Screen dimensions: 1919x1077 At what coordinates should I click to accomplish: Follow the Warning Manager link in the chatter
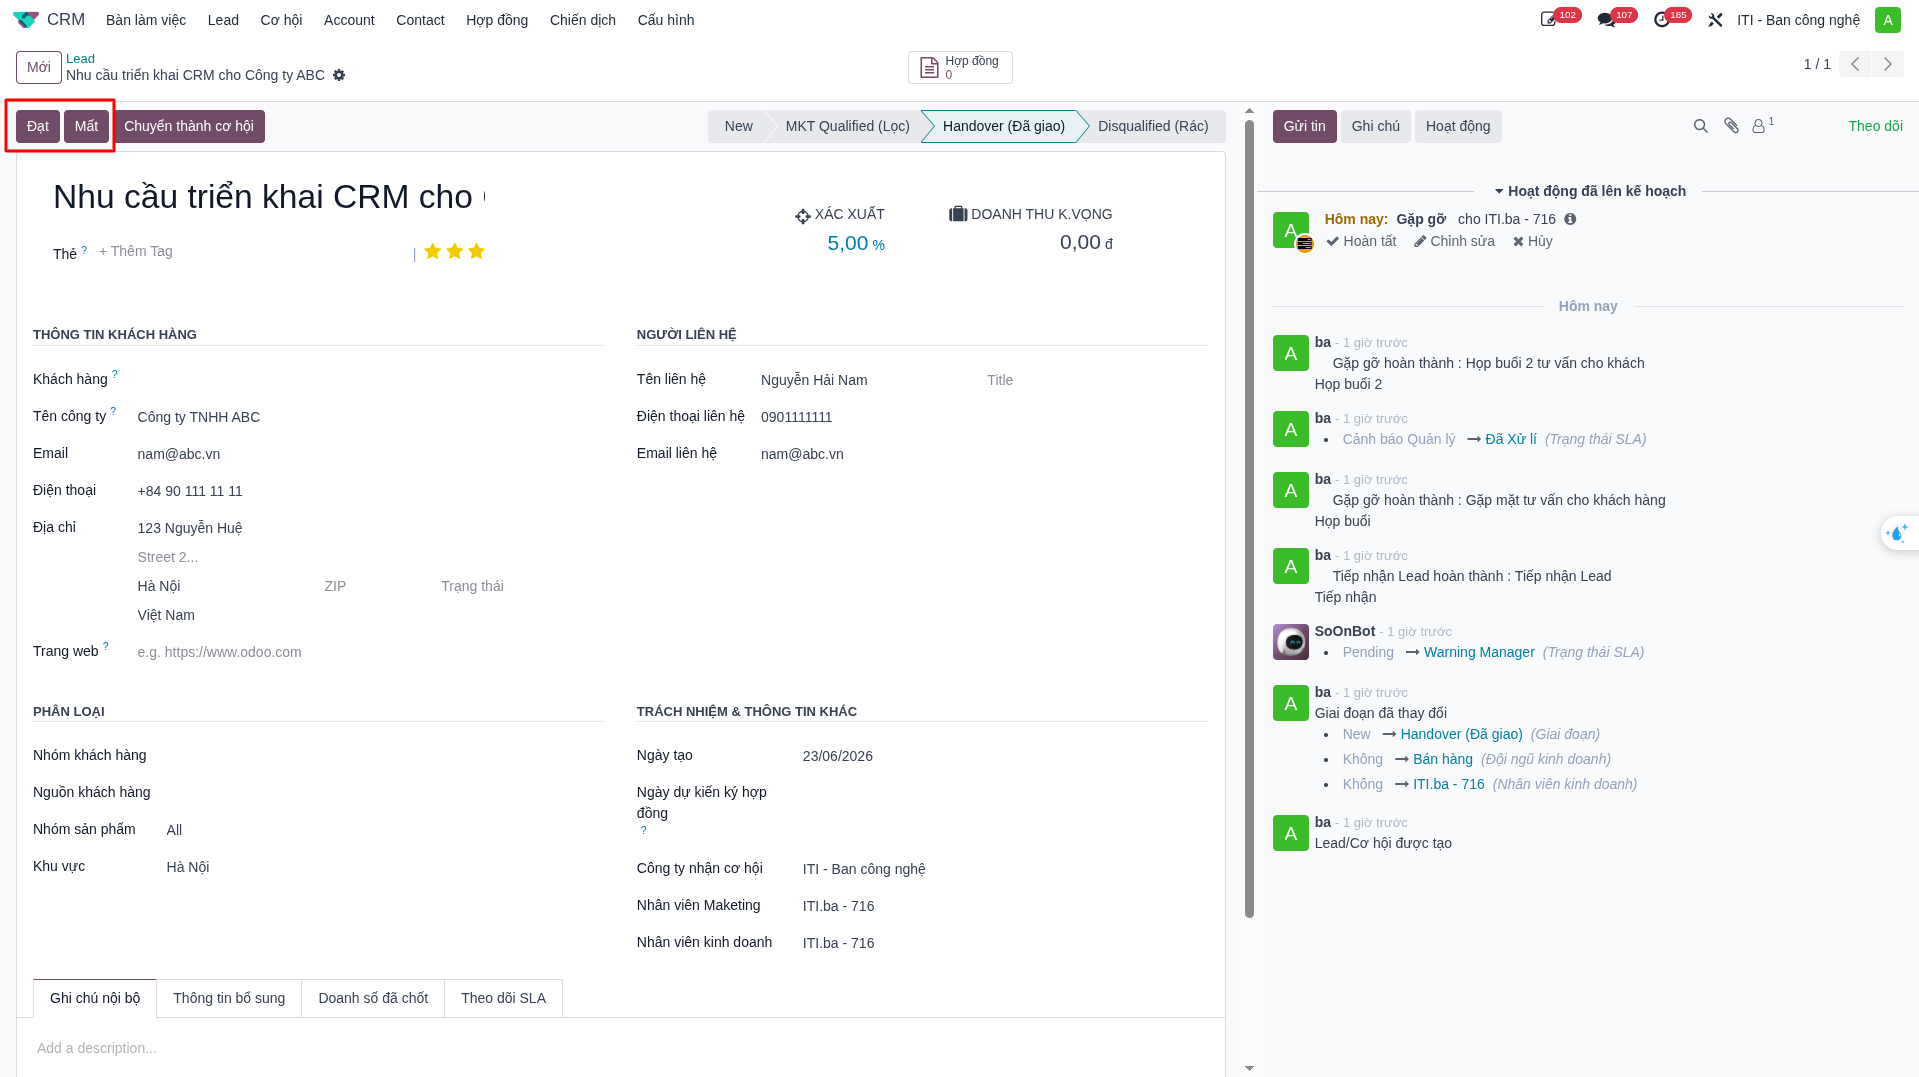click(x=1478, y=652)
